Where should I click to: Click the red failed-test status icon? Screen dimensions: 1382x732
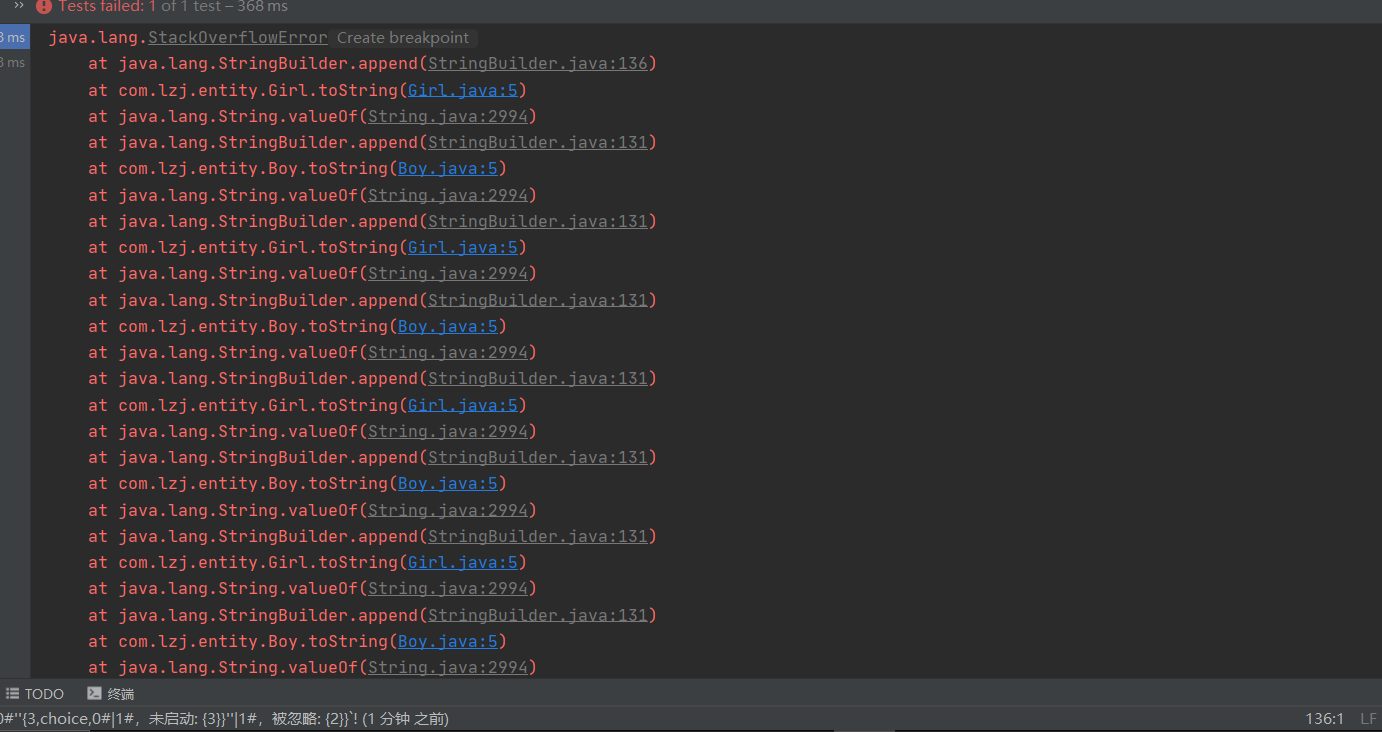(44, 6)
